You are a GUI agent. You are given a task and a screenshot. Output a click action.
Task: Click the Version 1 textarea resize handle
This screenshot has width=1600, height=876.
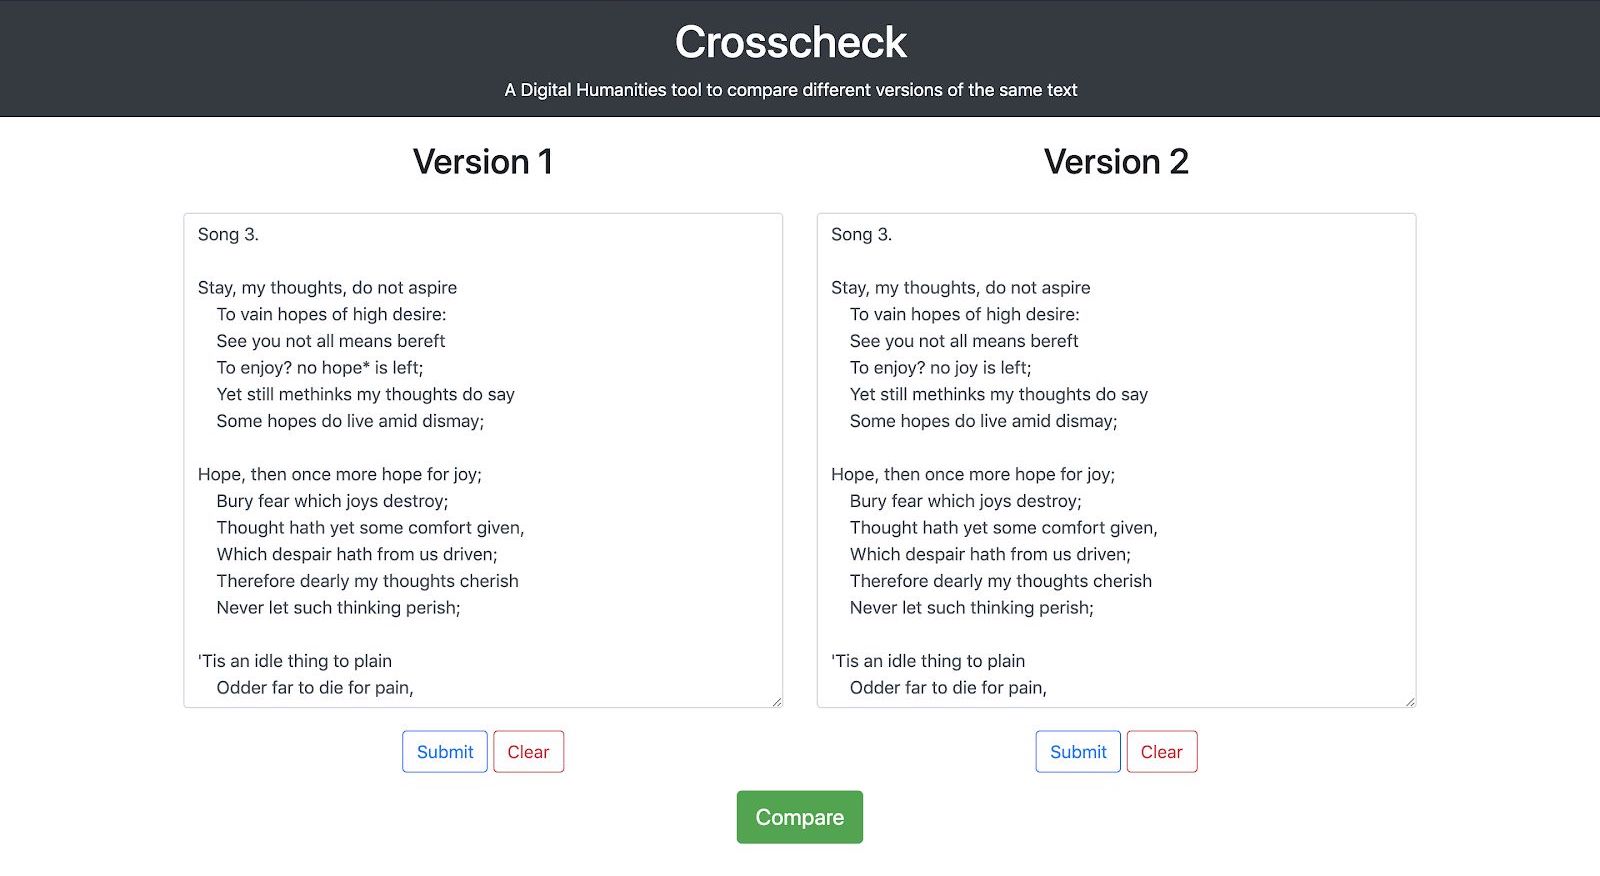pyautogui.click(x=776, y=701)
